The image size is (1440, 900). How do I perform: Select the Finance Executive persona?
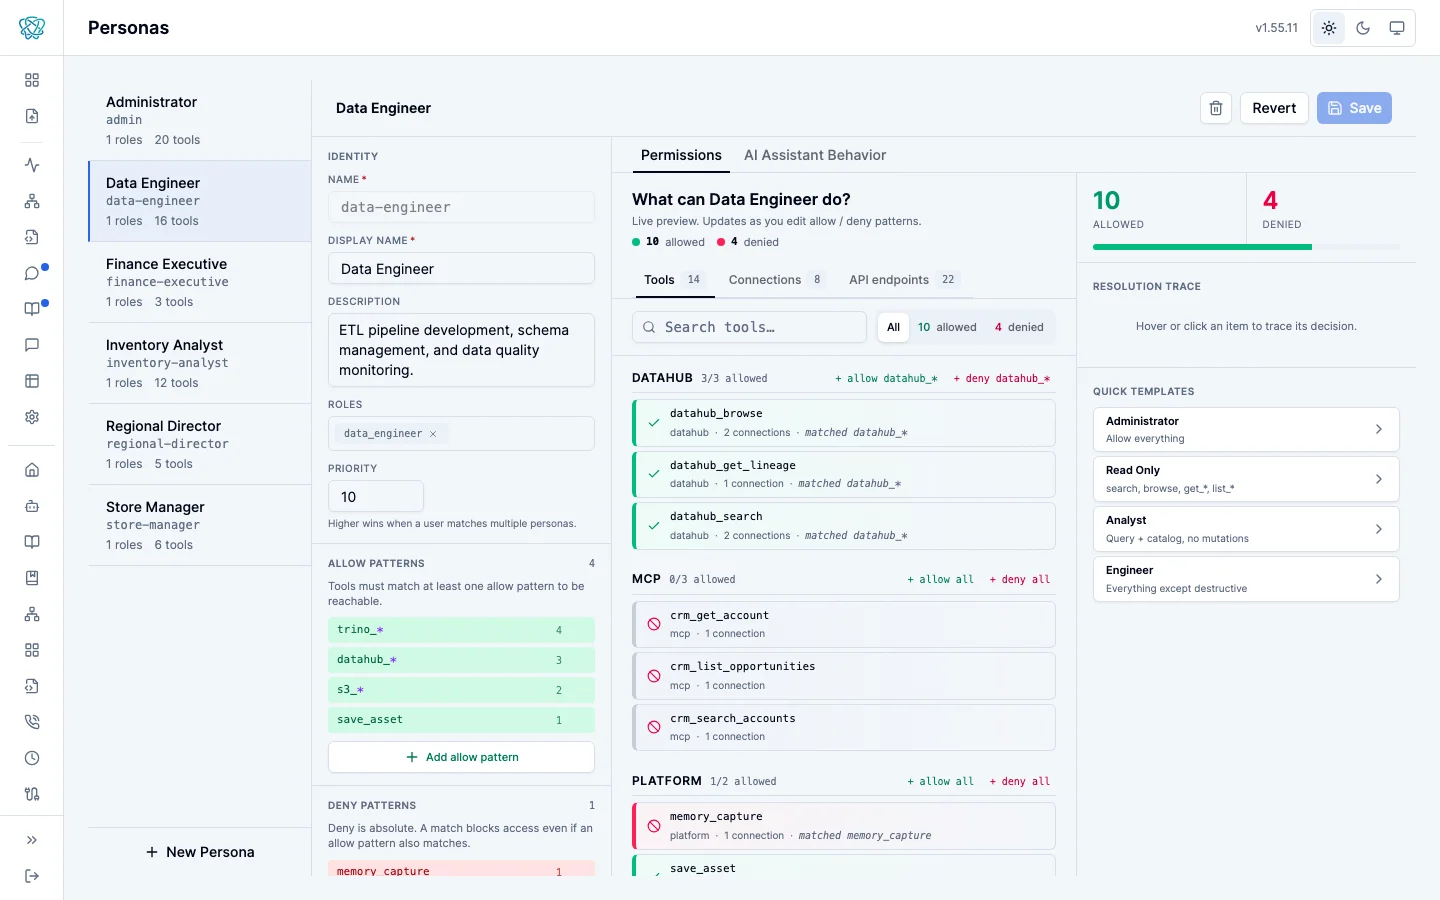click(x=200, y=282)
